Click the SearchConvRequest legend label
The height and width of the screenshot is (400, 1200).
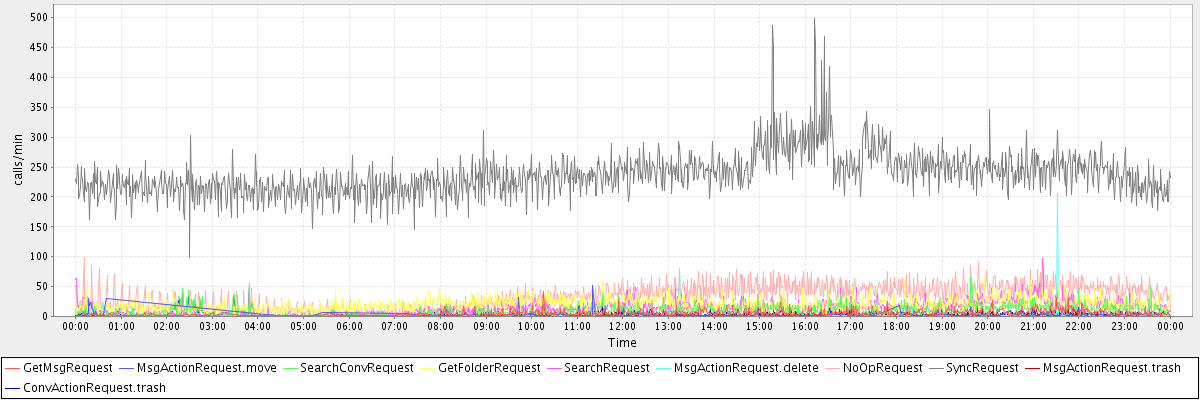[x=356, y=368]
